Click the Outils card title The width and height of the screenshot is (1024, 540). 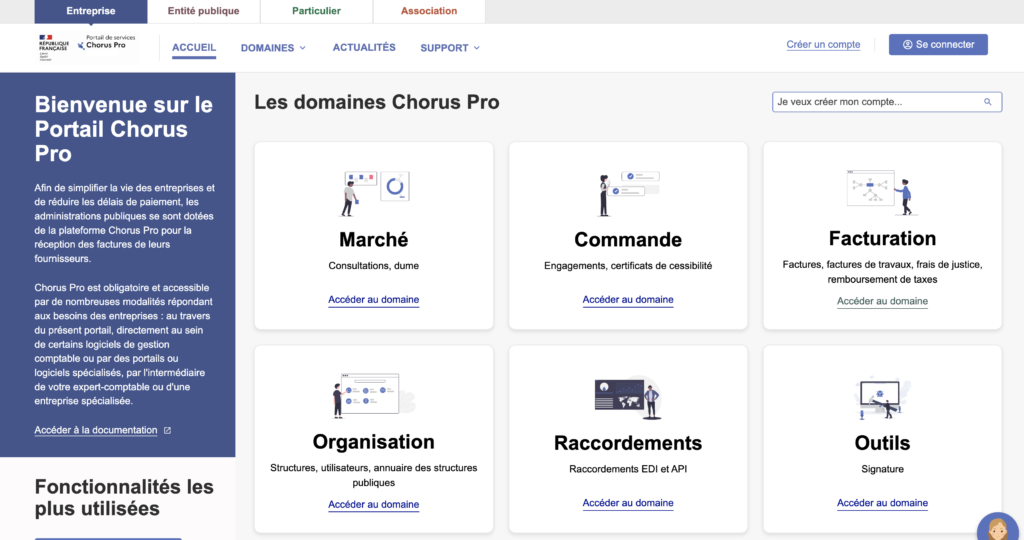pyautogui.click(x=882, y=443)
